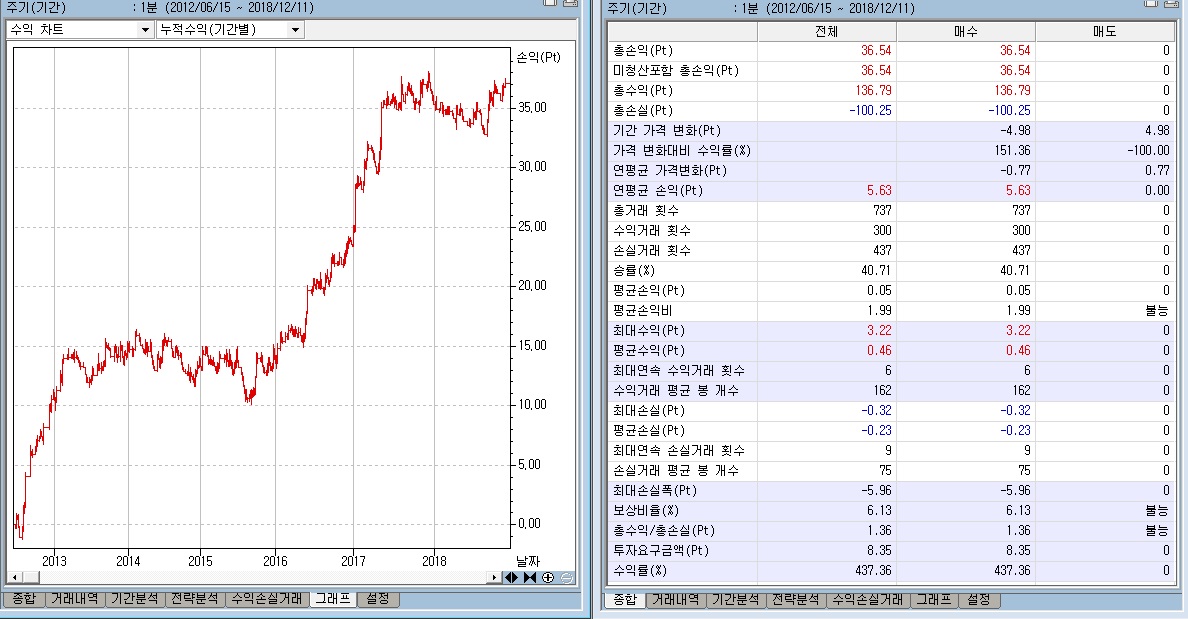Open the 기간분석 tab under the chart

point(135,599)
